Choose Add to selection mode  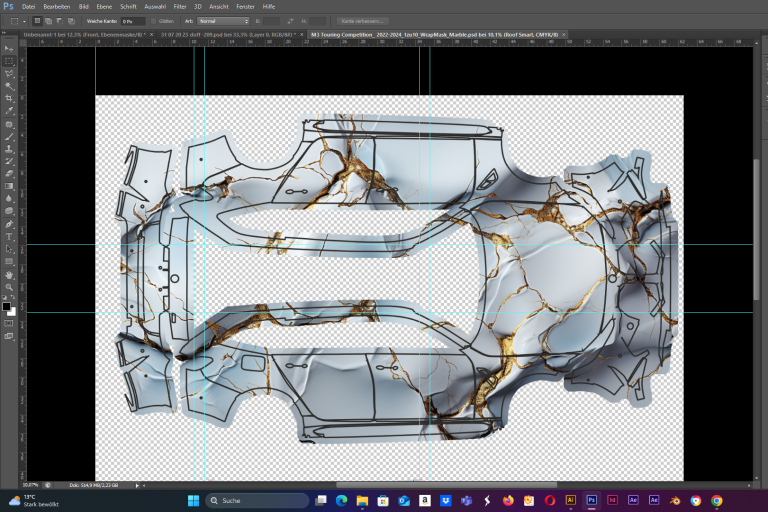[48, 21]
